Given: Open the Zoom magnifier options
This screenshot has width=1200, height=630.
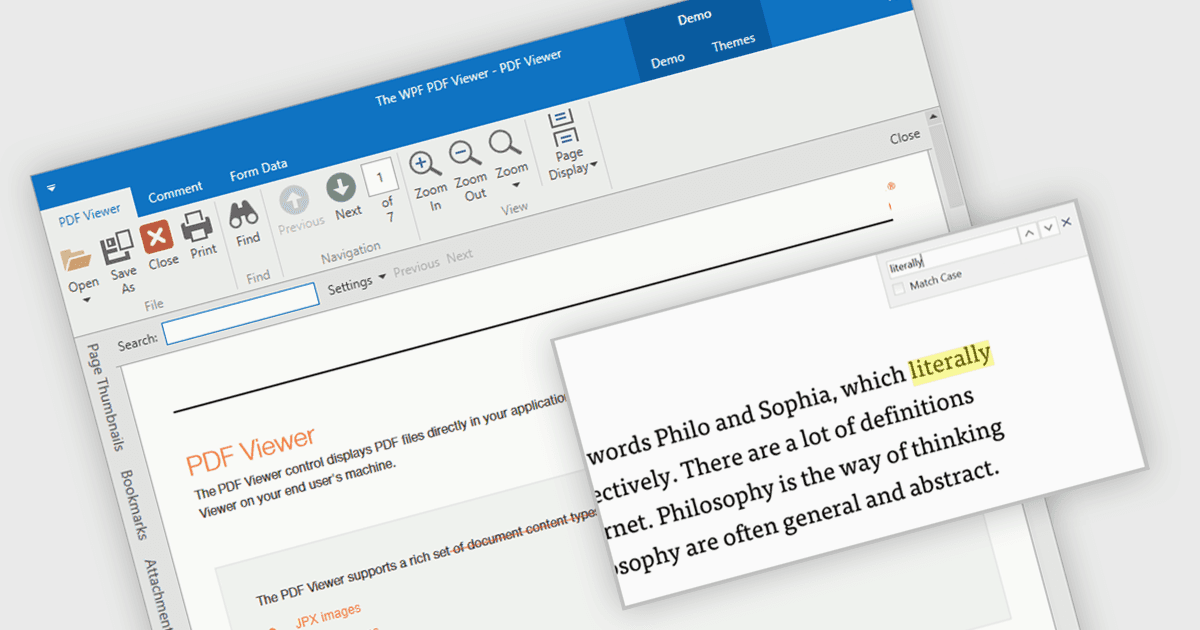Looking at the screenshot, I should point(505,144).
